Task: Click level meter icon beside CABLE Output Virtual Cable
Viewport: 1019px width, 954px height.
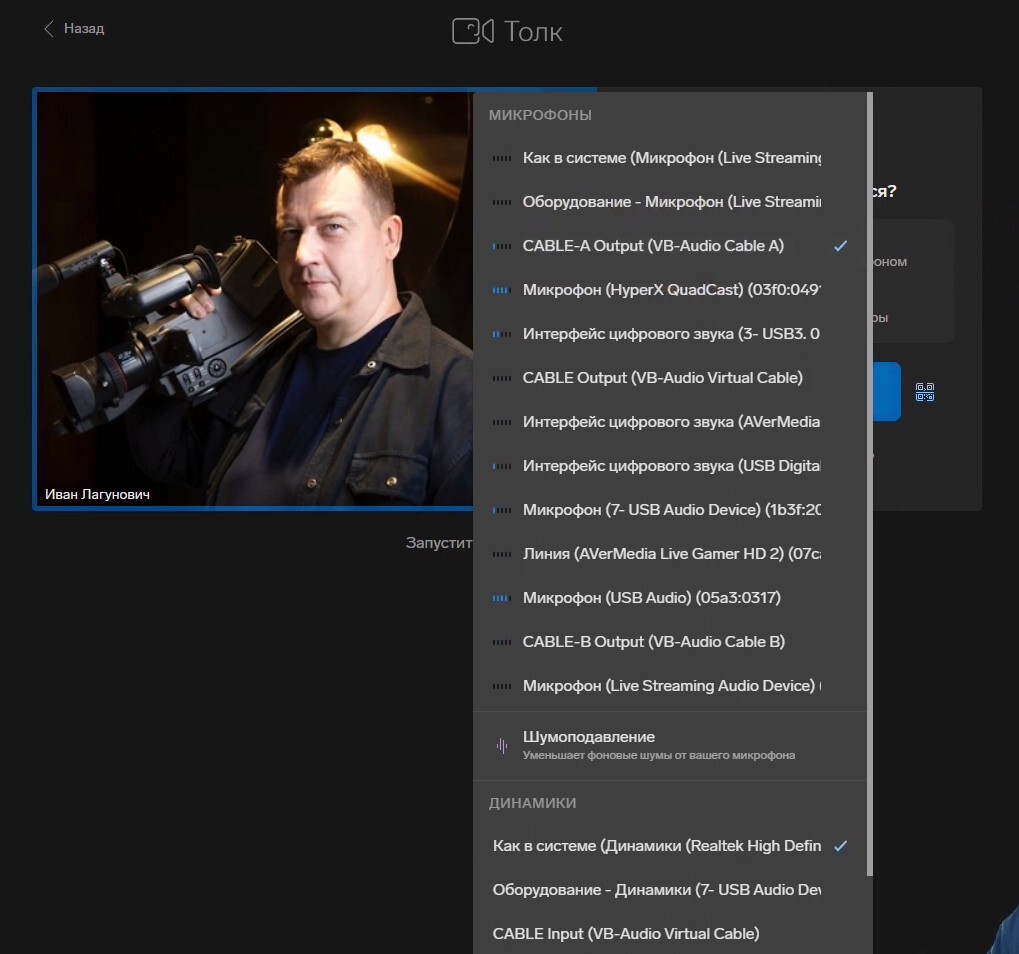Action: pos(501,378)
